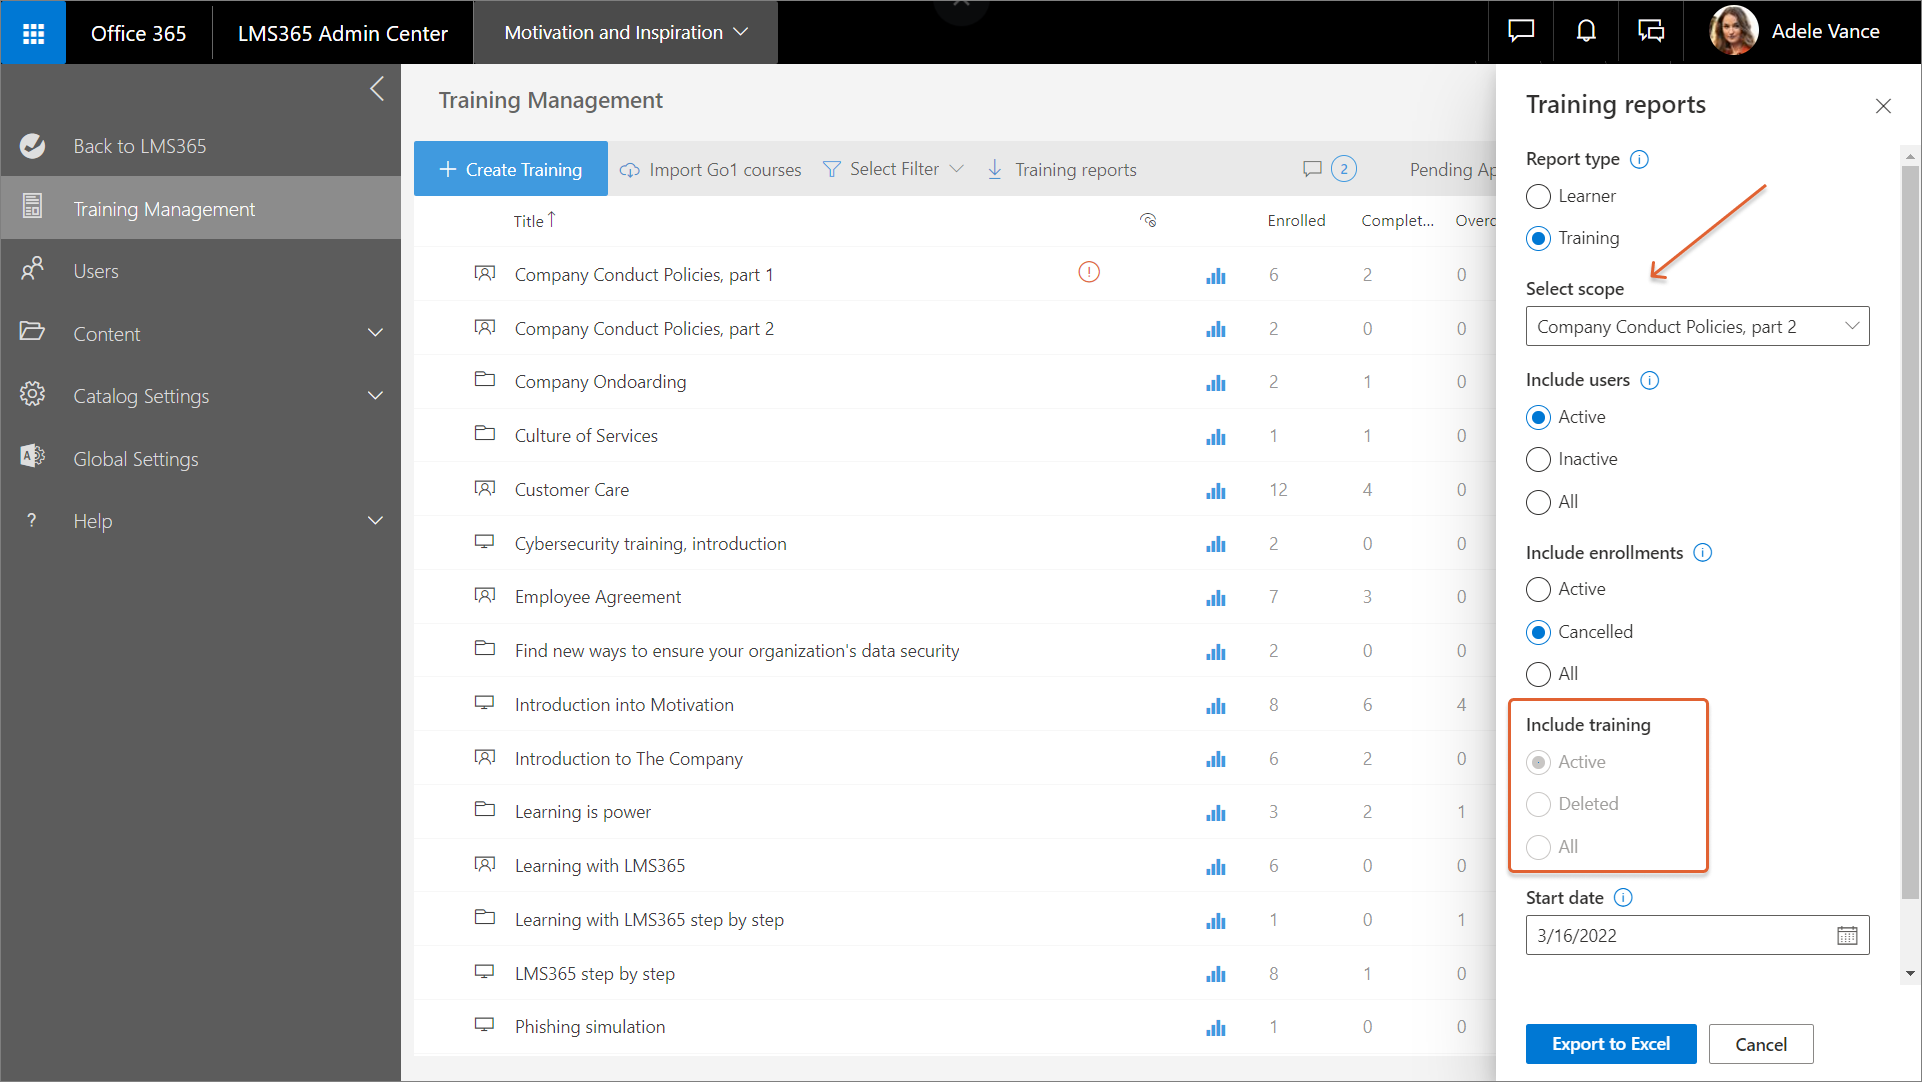Click the warning icon on Company Conduct Policies part 1
The height and width of the screenshot is (1082, 1922).
coord(1089,272)
